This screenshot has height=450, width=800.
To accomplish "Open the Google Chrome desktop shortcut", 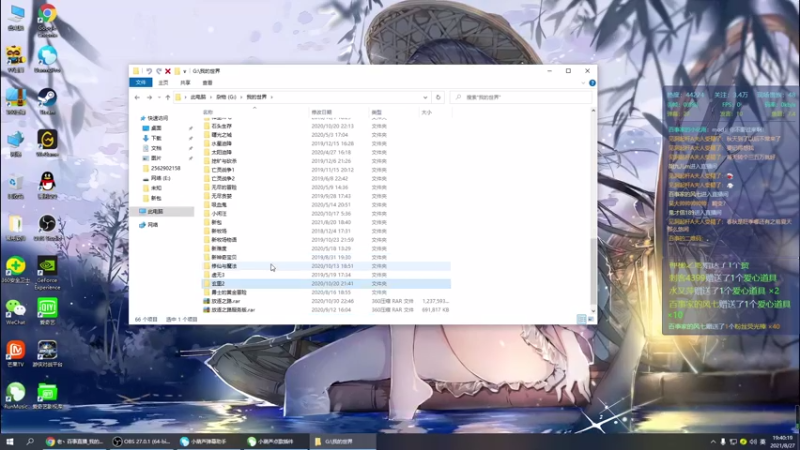I will 47,19.
